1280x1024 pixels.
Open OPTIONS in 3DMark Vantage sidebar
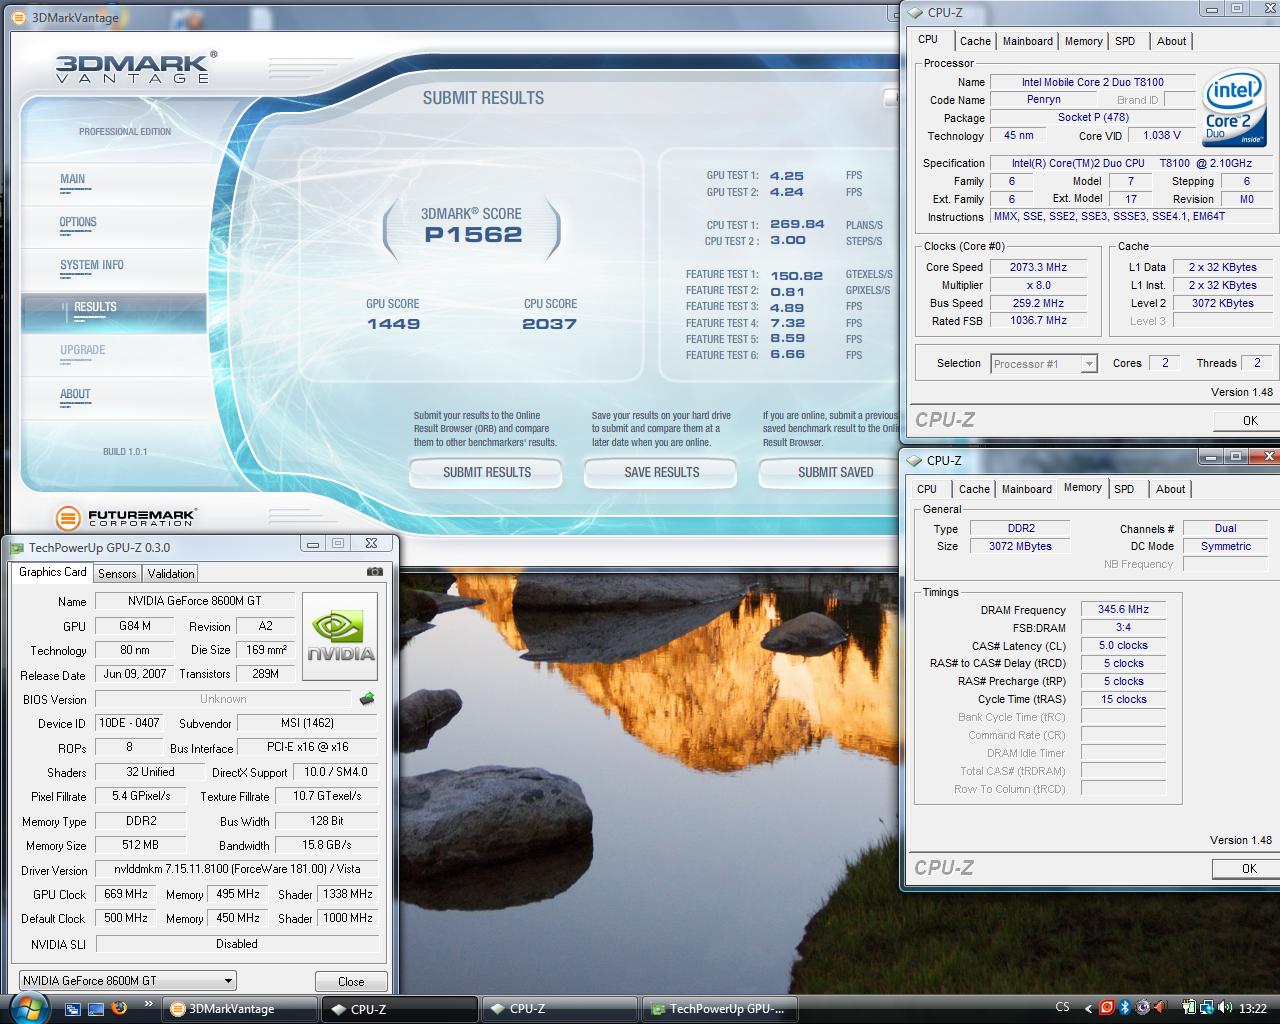(78, 223)
